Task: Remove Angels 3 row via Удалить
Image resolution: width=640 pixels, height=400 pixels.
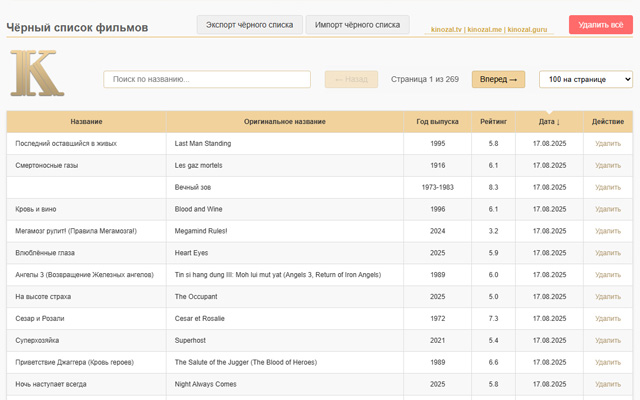Action: pos(608,275)
